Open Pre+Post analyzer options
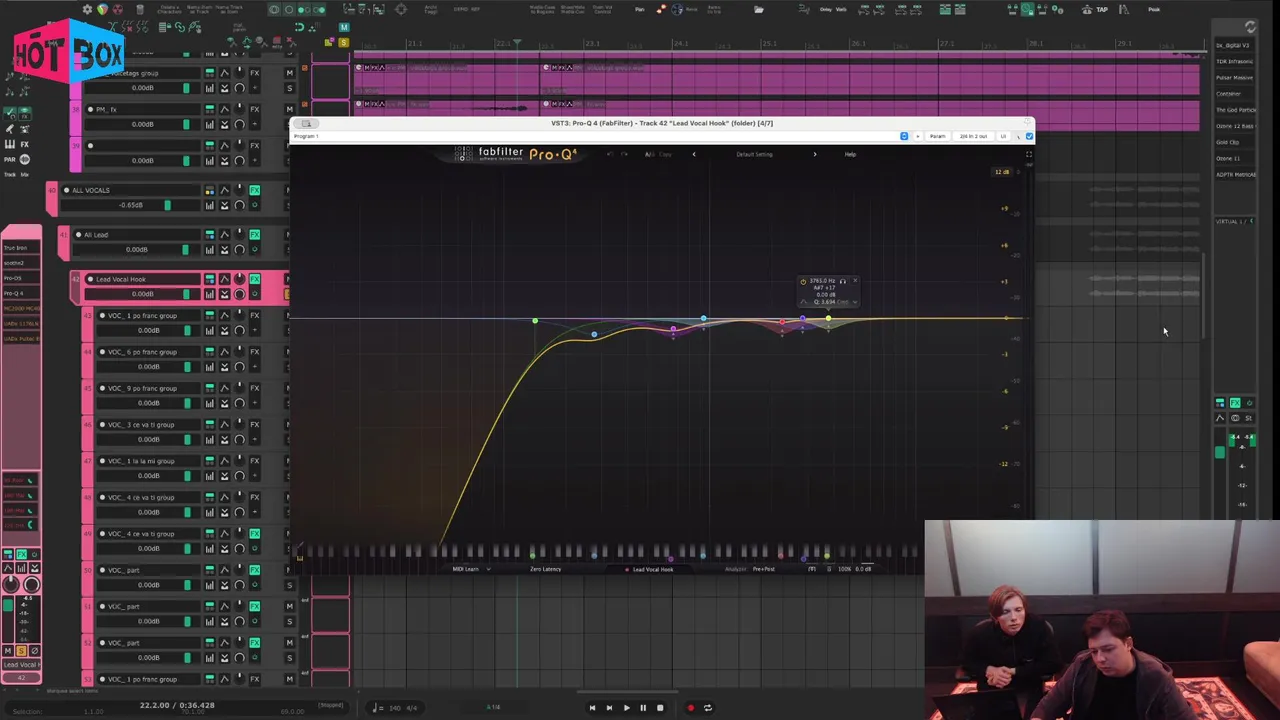1280x720 pixels. pos(764,569)
